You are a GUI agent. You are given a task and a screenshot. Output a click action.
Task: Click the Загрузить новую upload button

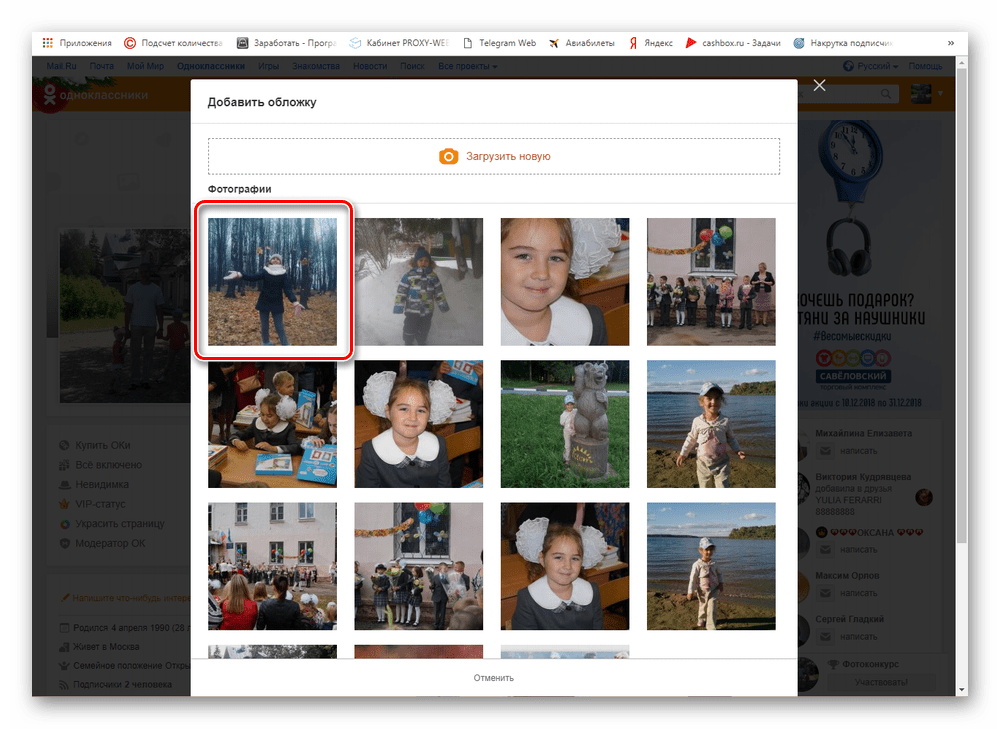(494, 156)
